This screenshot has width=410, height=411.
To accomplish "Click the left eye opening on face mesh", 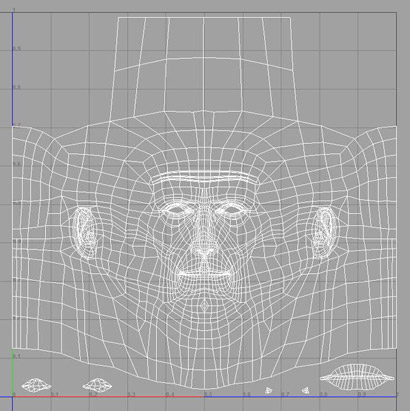I will click(x=177, y=210).
